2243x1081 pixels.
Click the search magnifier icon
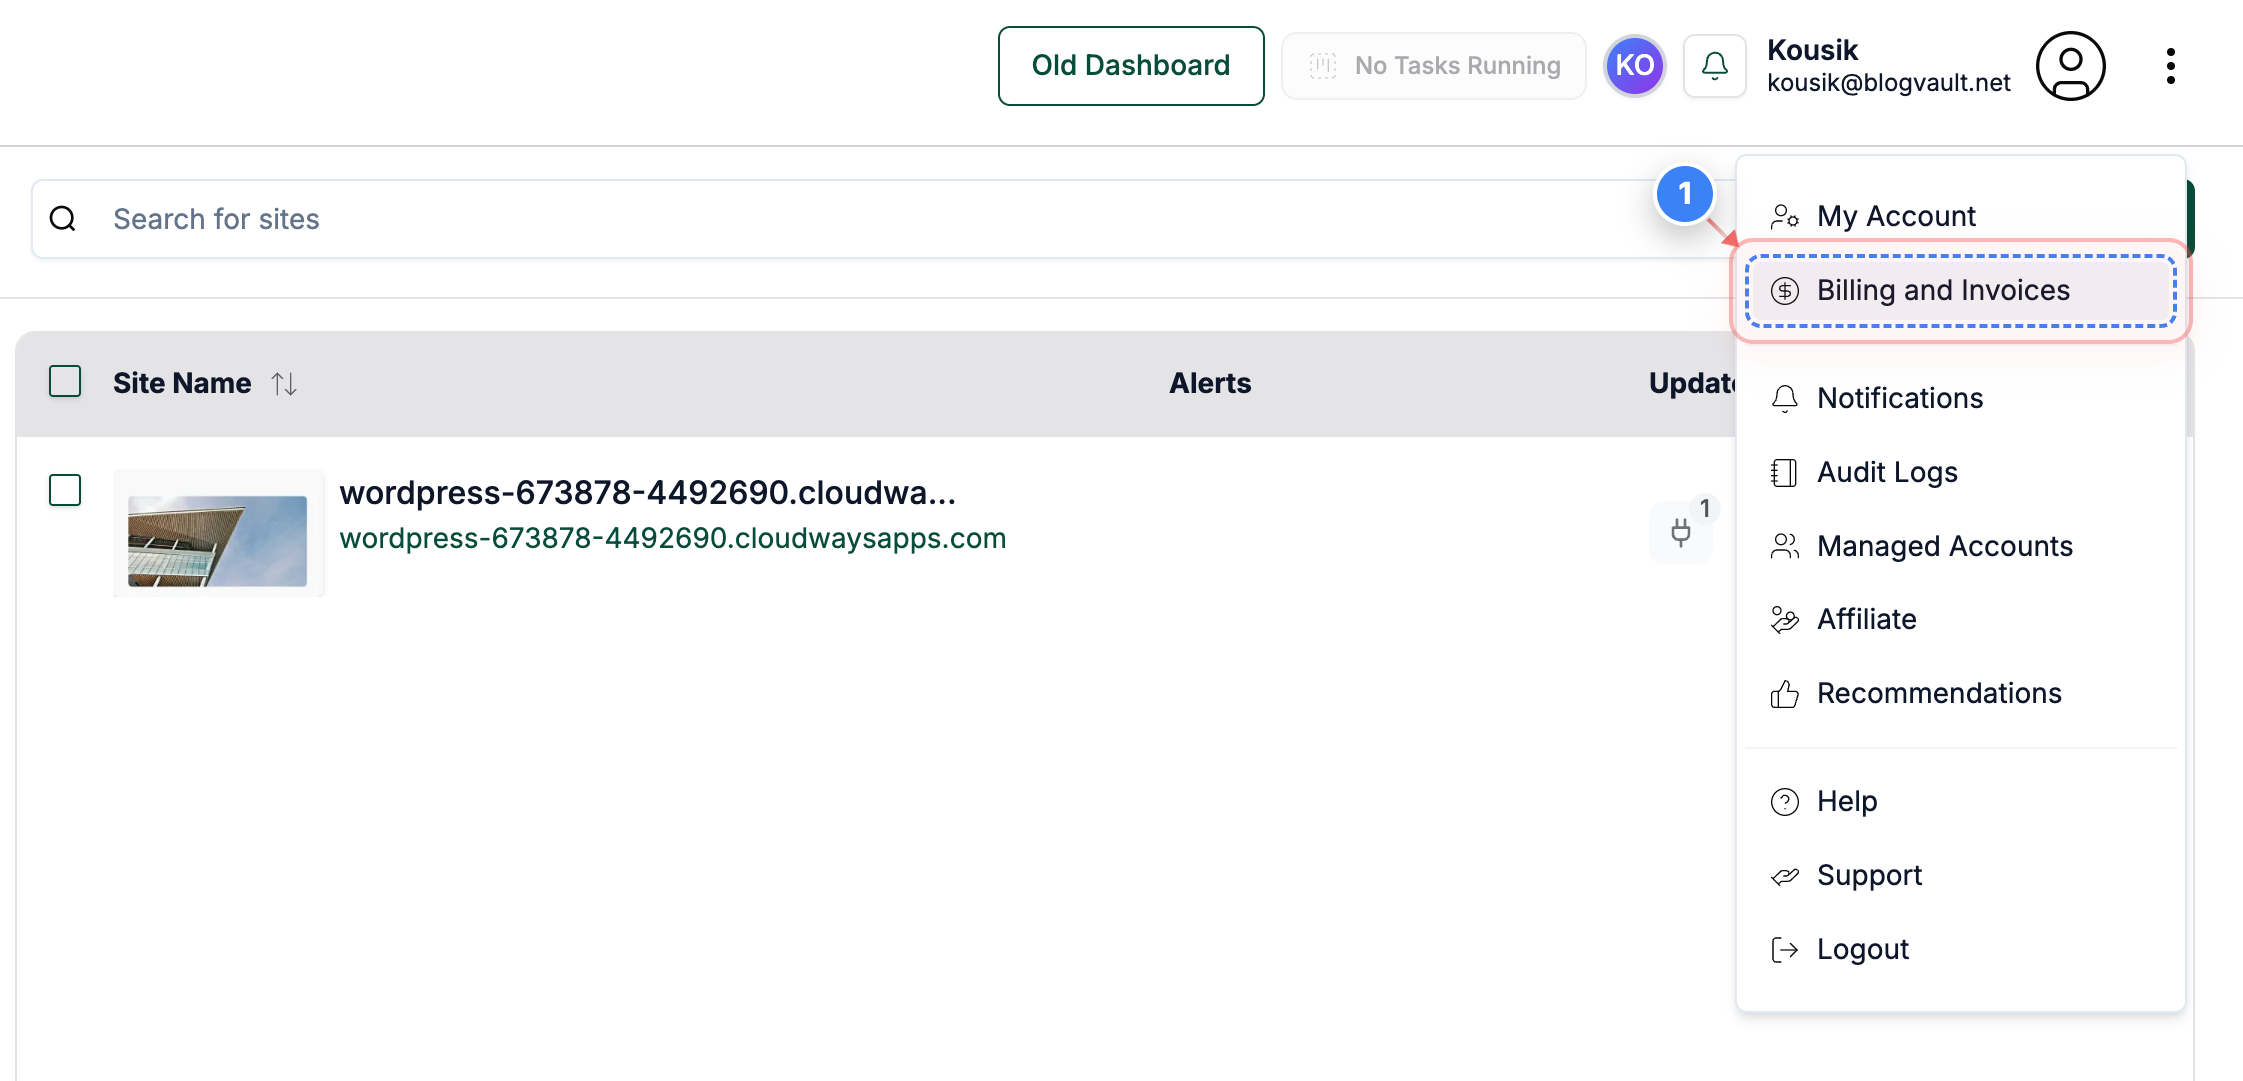63,219
